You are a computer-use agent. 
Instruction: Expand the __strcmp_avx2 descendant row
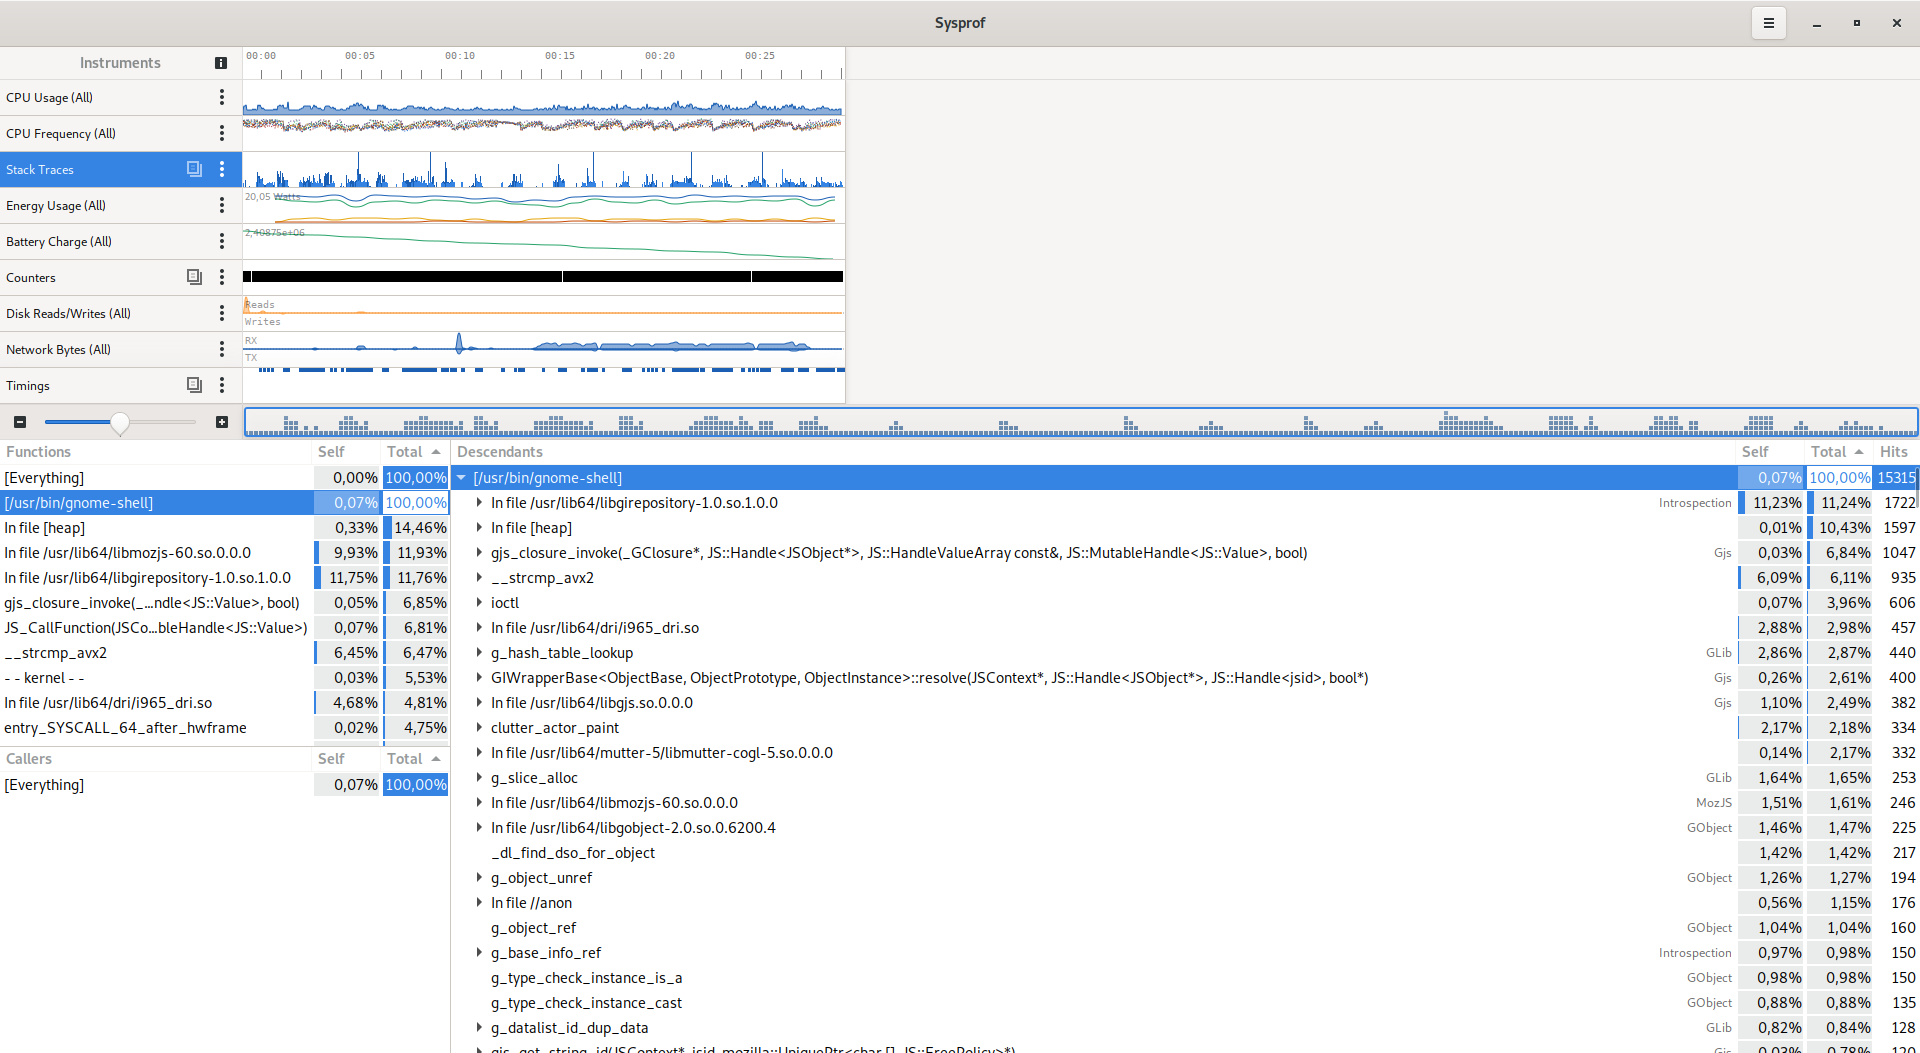coord(479,578)
